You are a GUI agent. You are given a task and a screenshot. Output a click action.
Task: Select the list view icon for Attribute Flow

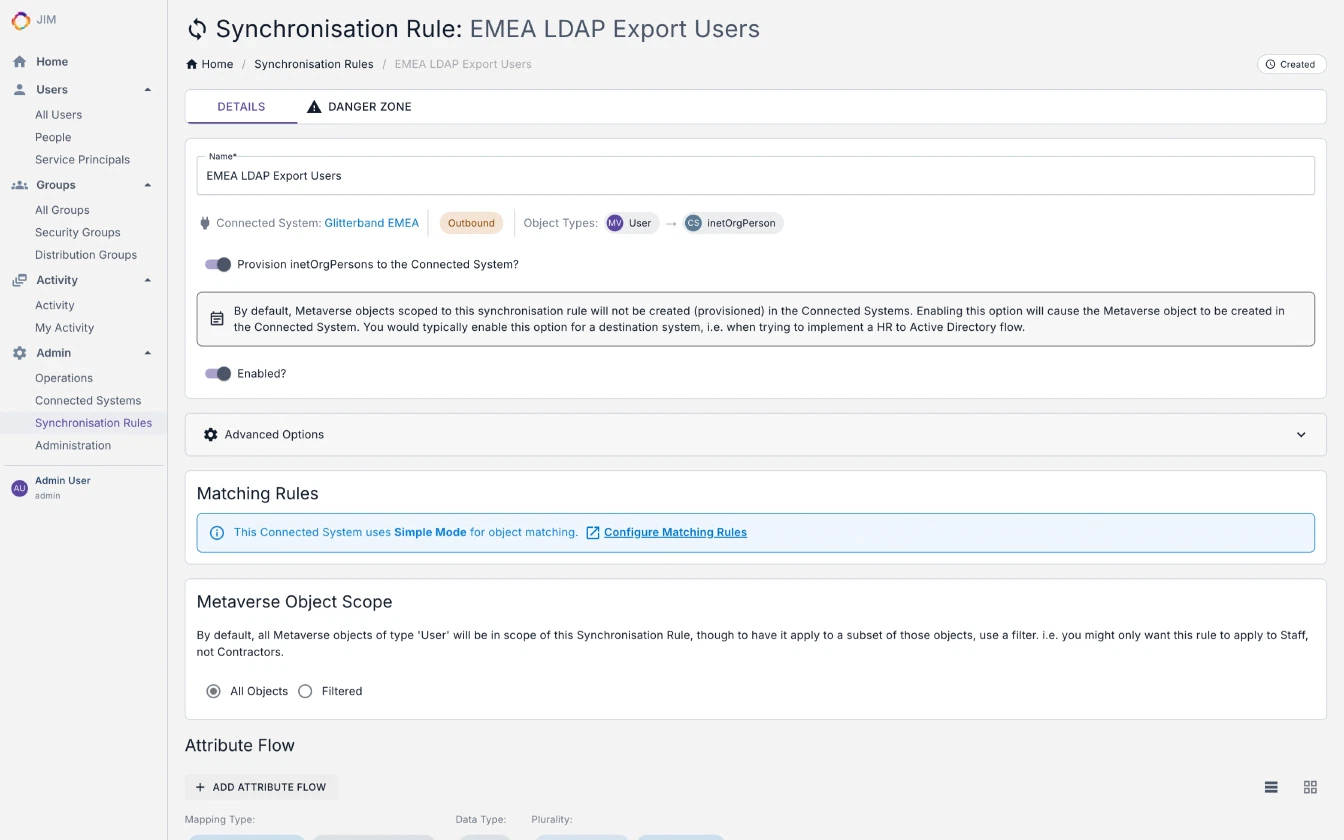click(x=1271, y=787)
